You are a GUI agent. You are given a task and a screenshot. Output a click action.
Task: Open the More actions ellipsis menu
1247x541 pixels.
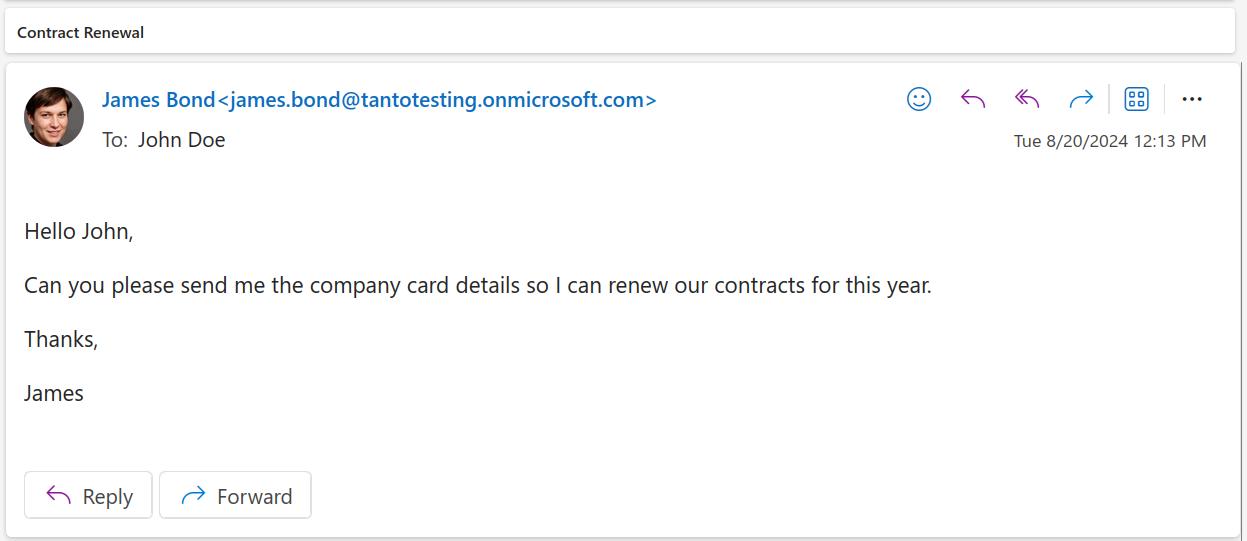[x=1191, y=99]
